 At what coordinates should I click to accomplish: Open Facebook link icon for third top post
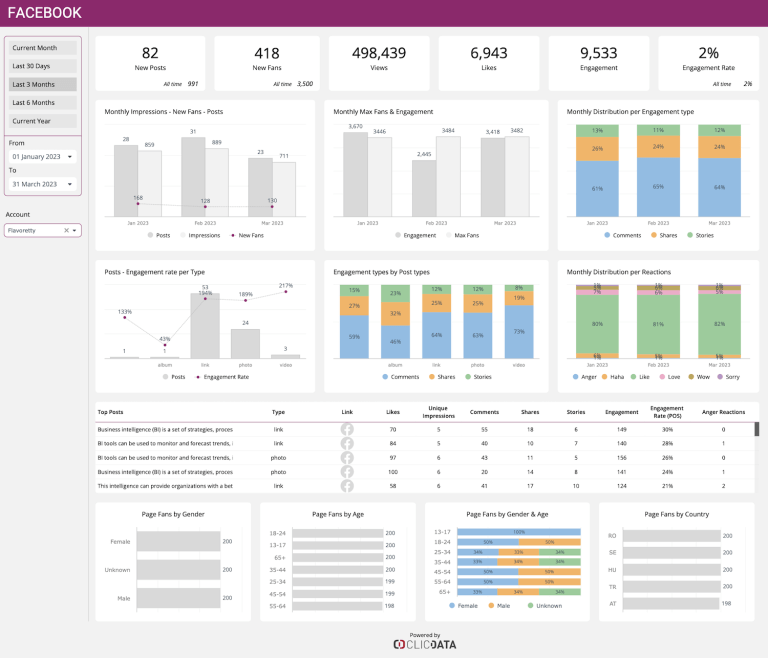(347, 458)
